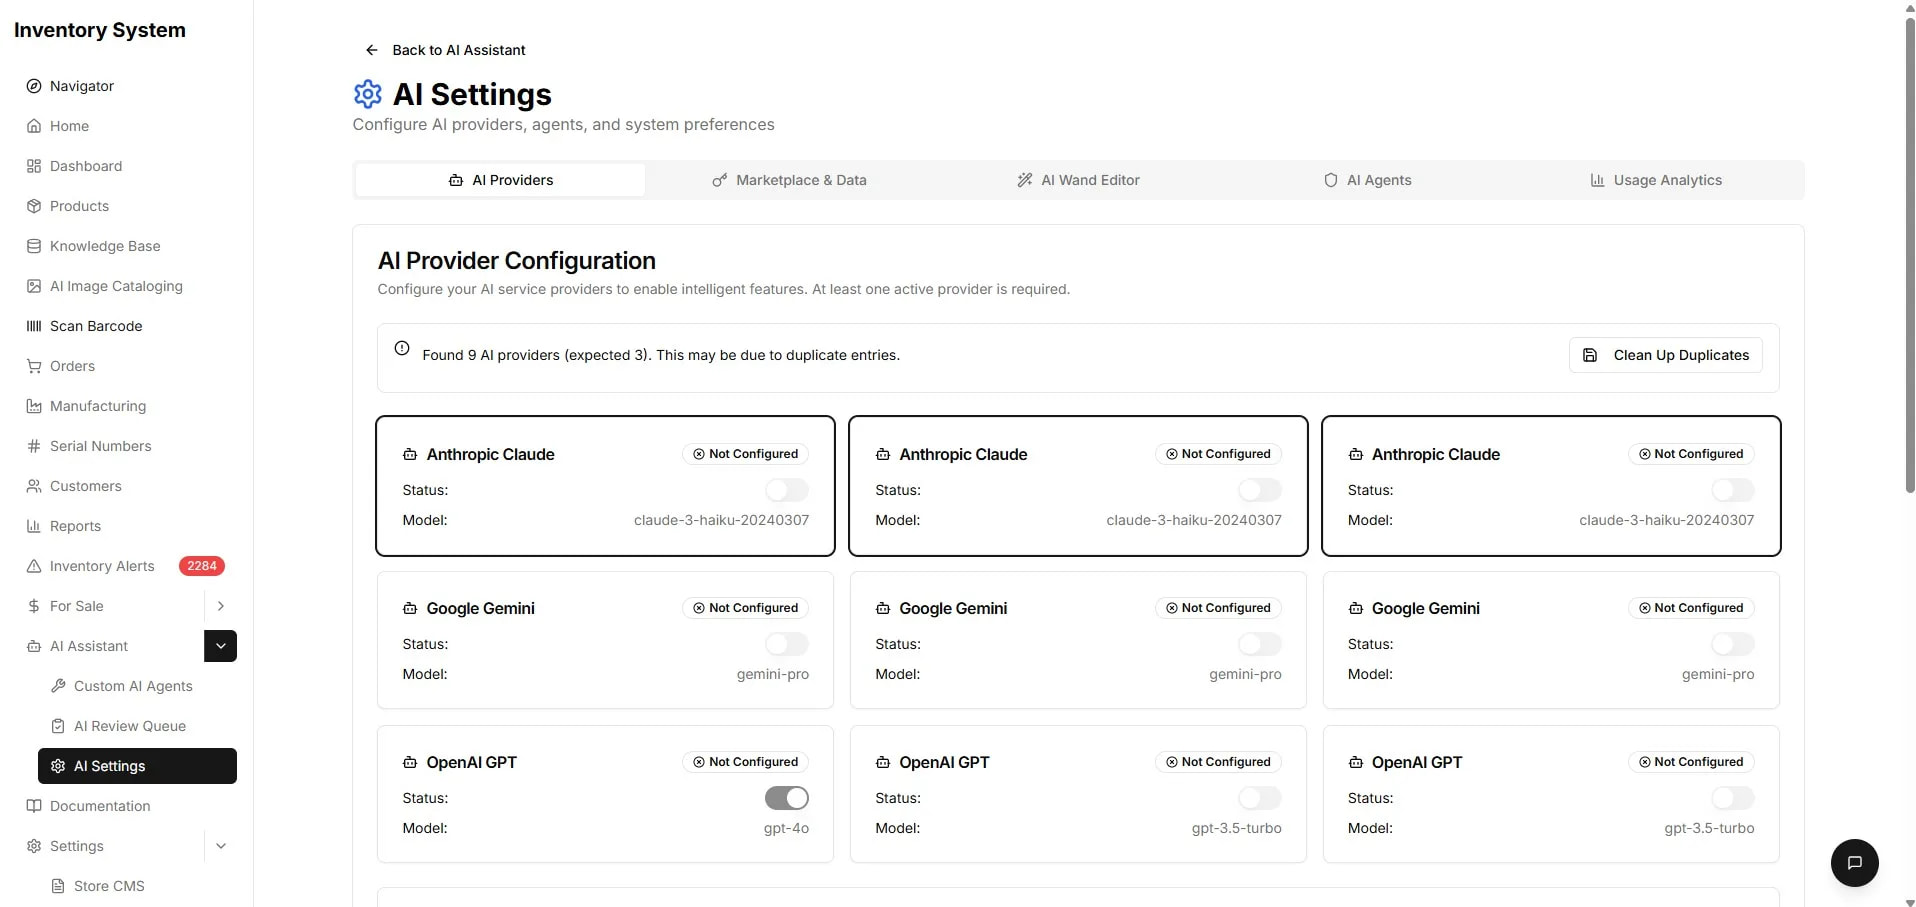Click the Customers people icon
1916x907 pixels.
point(34,486)
